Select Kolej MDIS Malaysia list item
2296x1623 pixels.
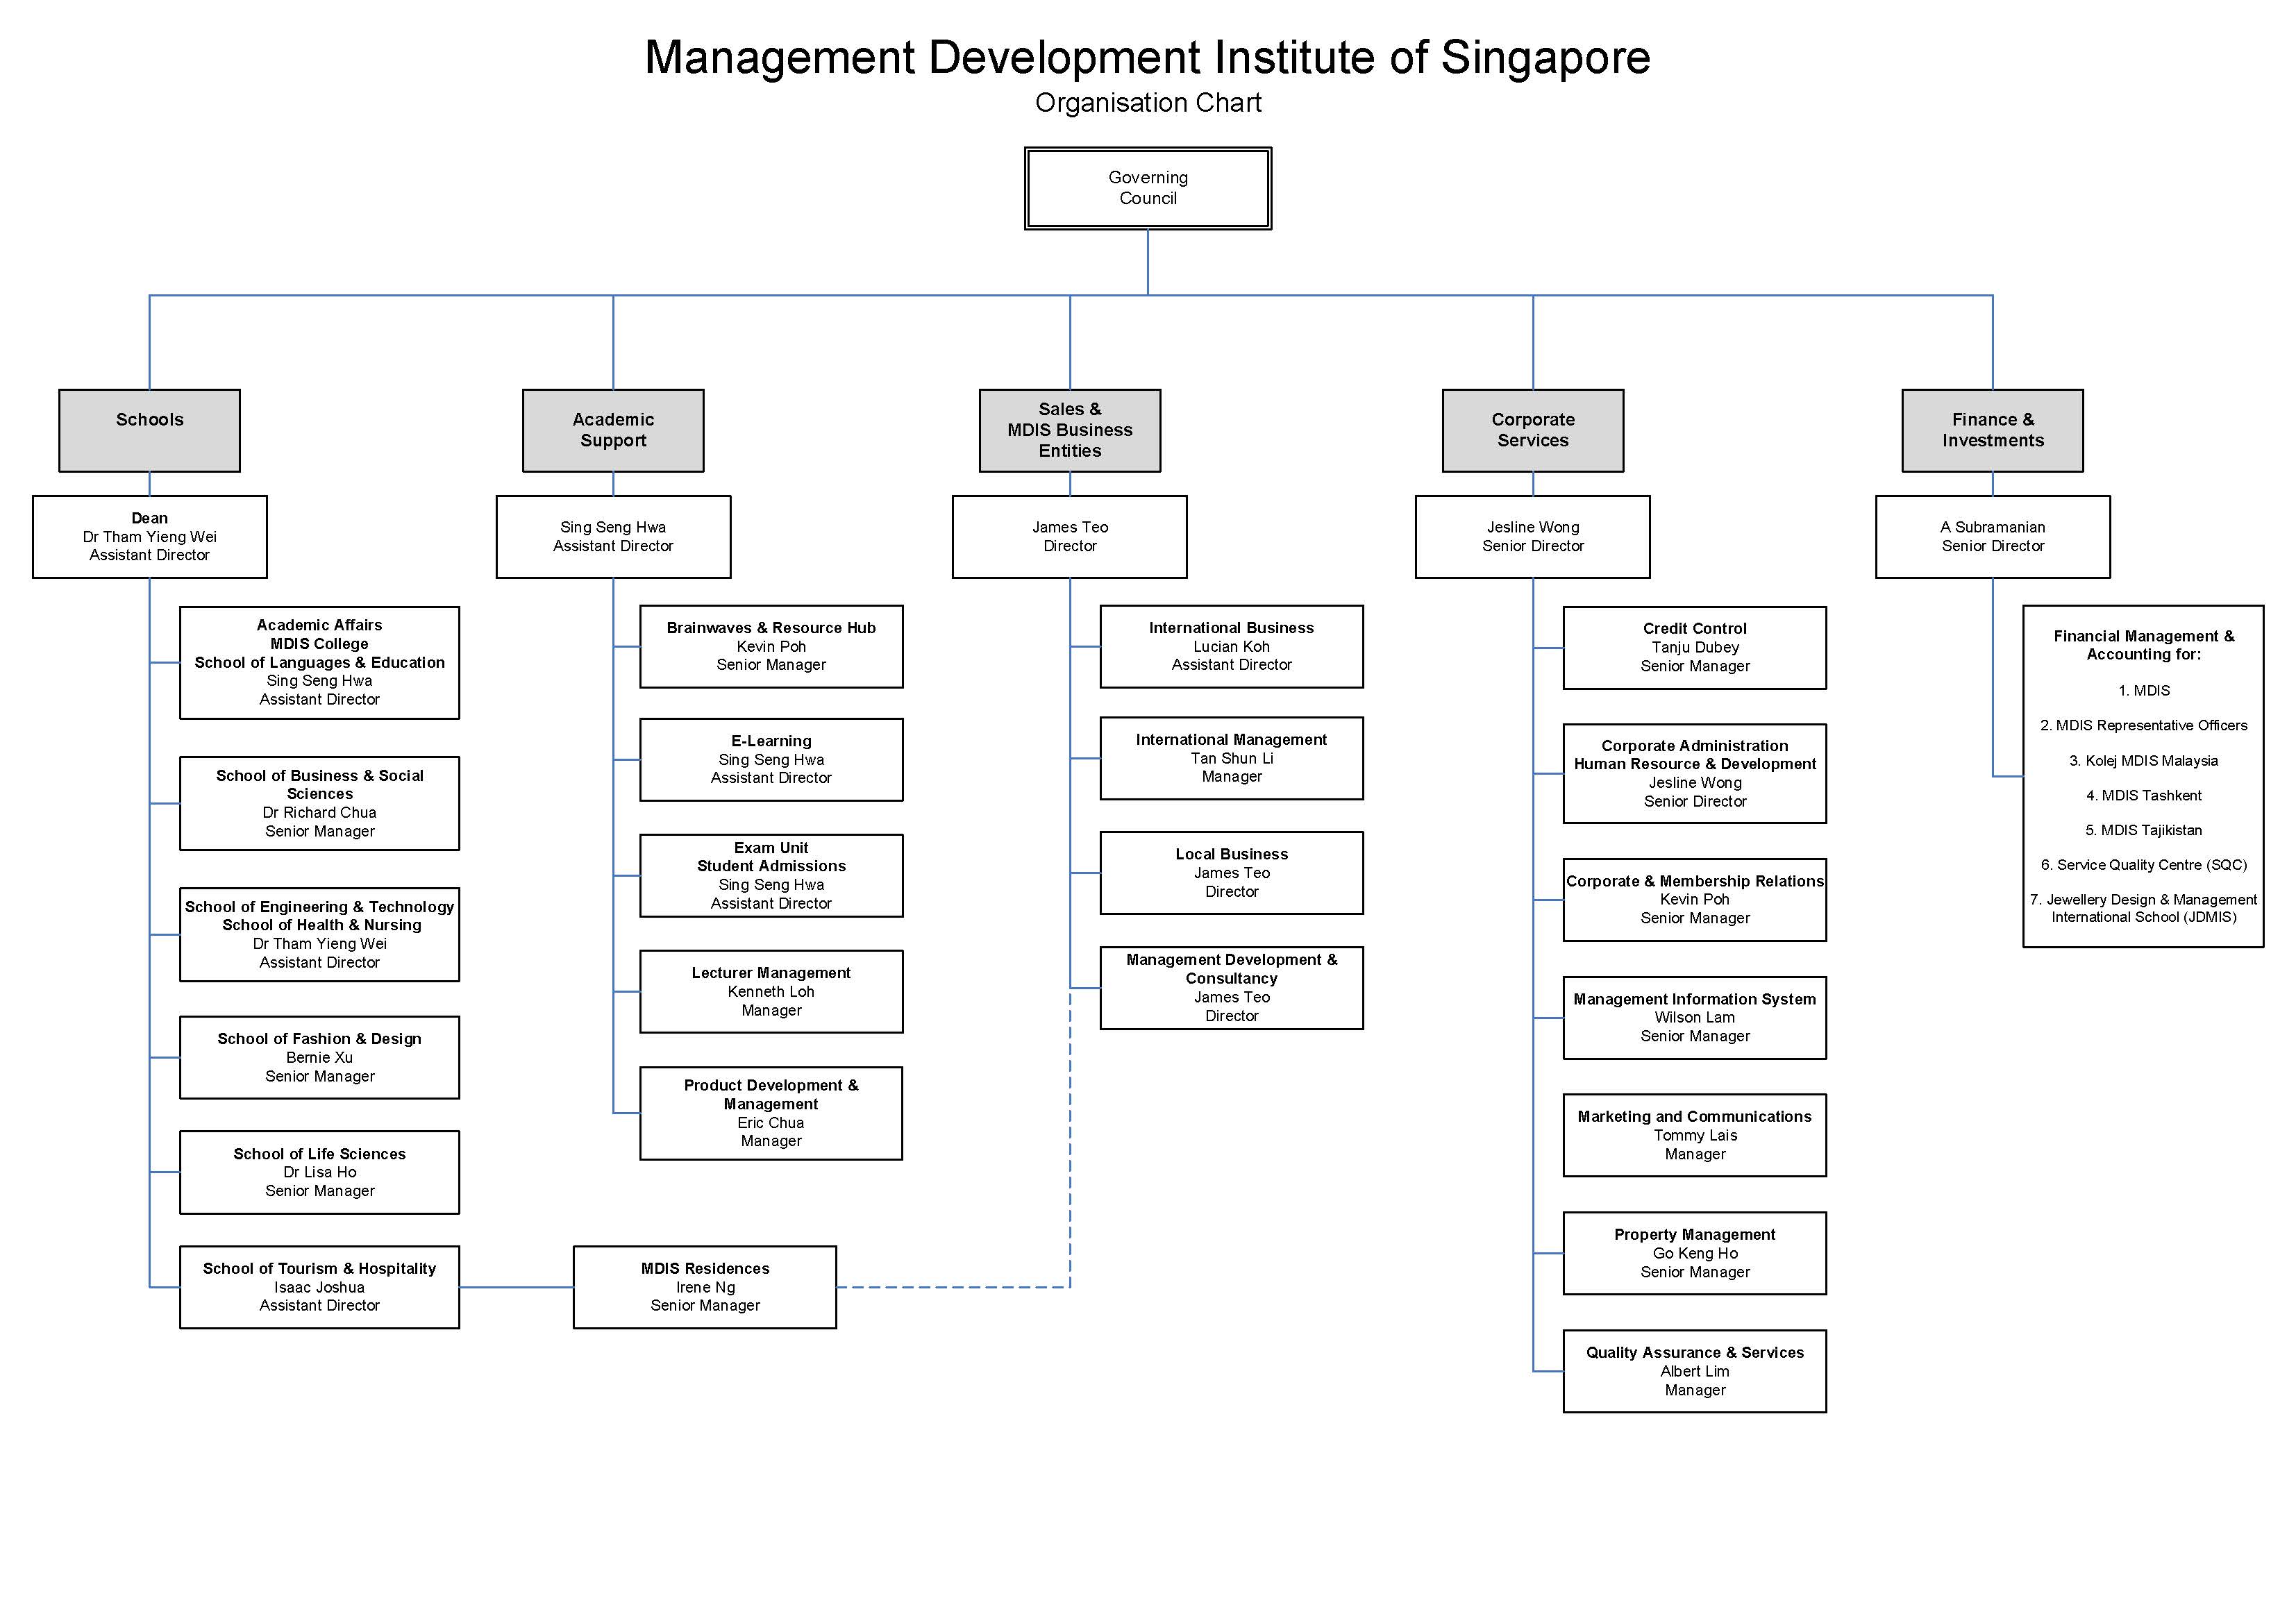click(x=2143, y=761)
